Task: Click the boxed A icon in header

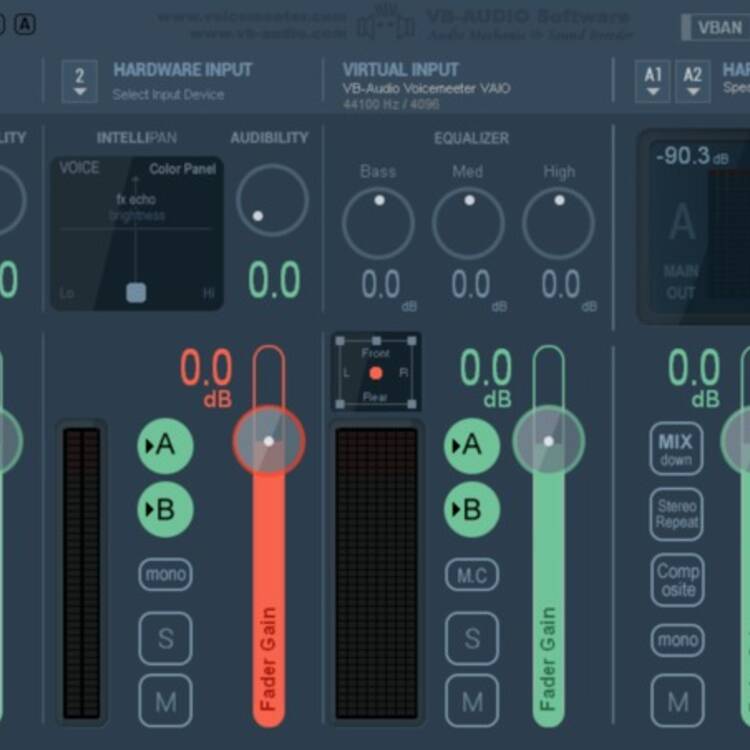Action: [25, 24]
